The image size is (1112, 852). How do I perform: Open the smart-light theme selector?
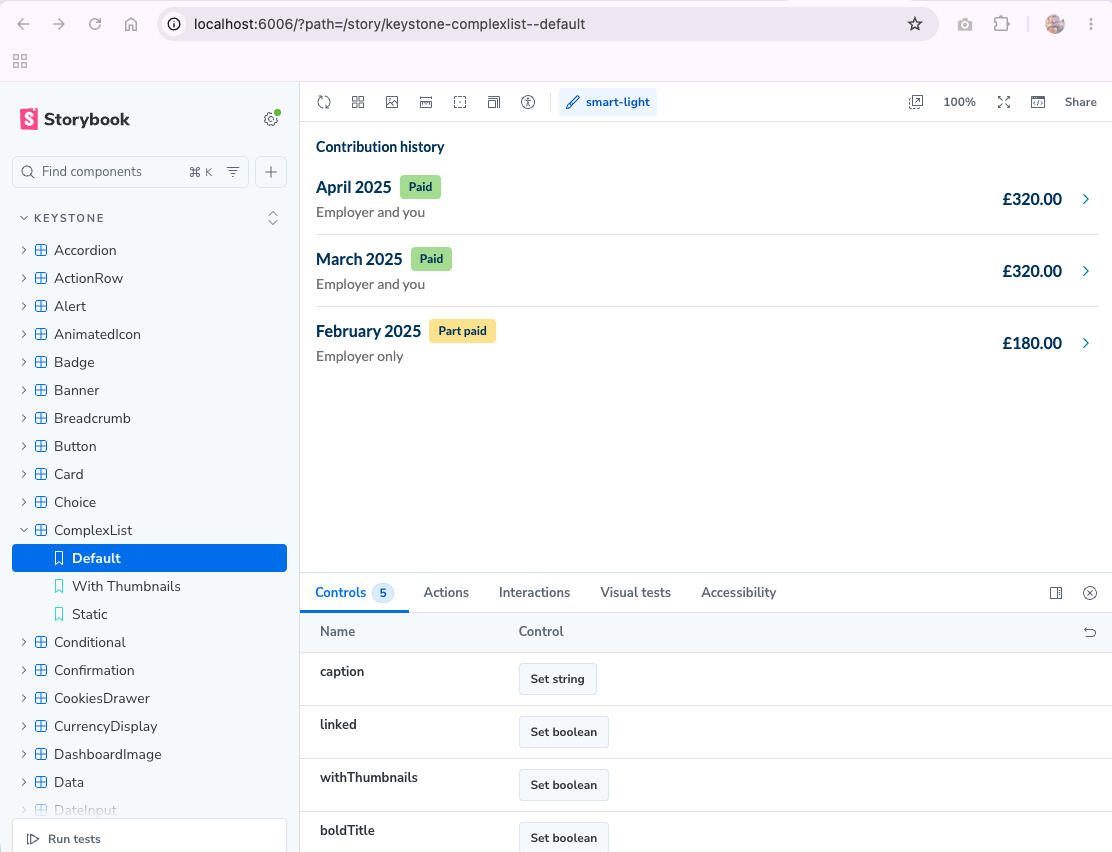(608, 102)
